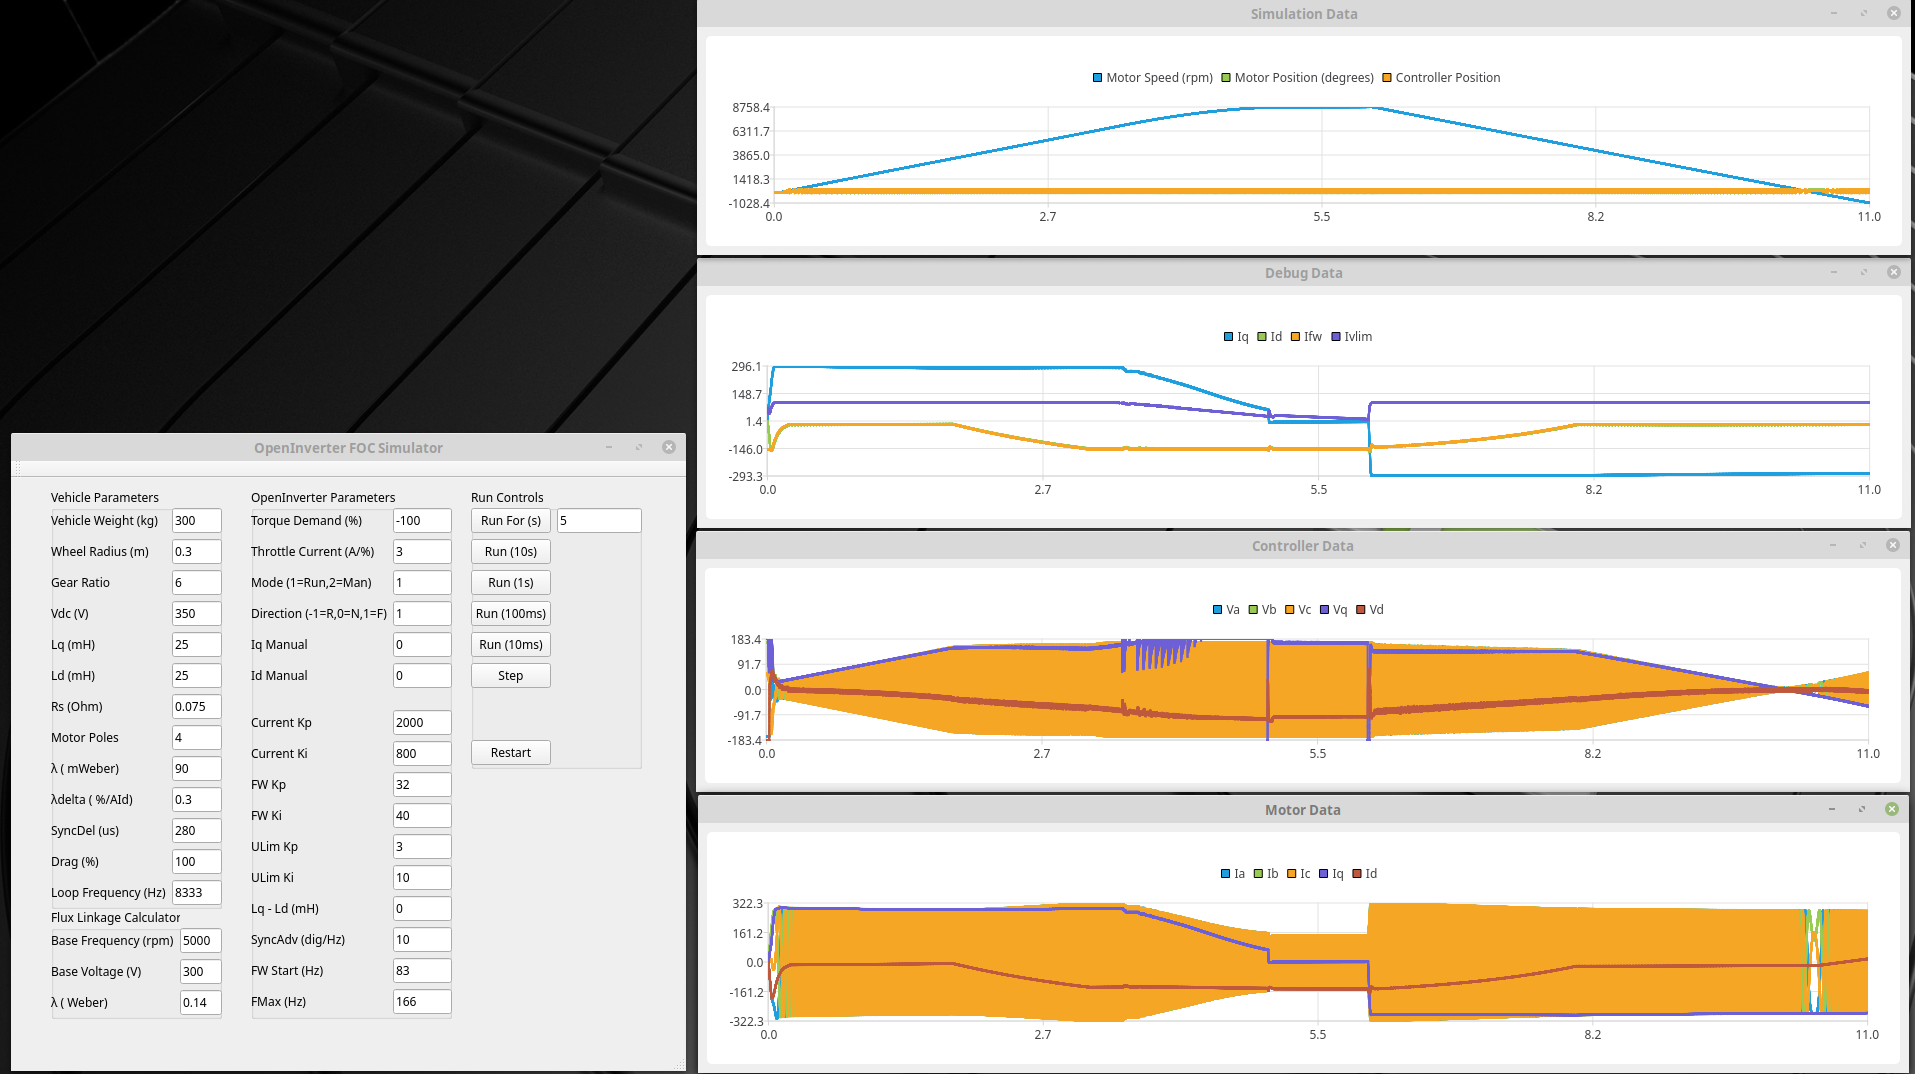The image size is (1915, 1074).
Task: Click the Ic legend marker in Motor Data
Action: pos(1291,874)
